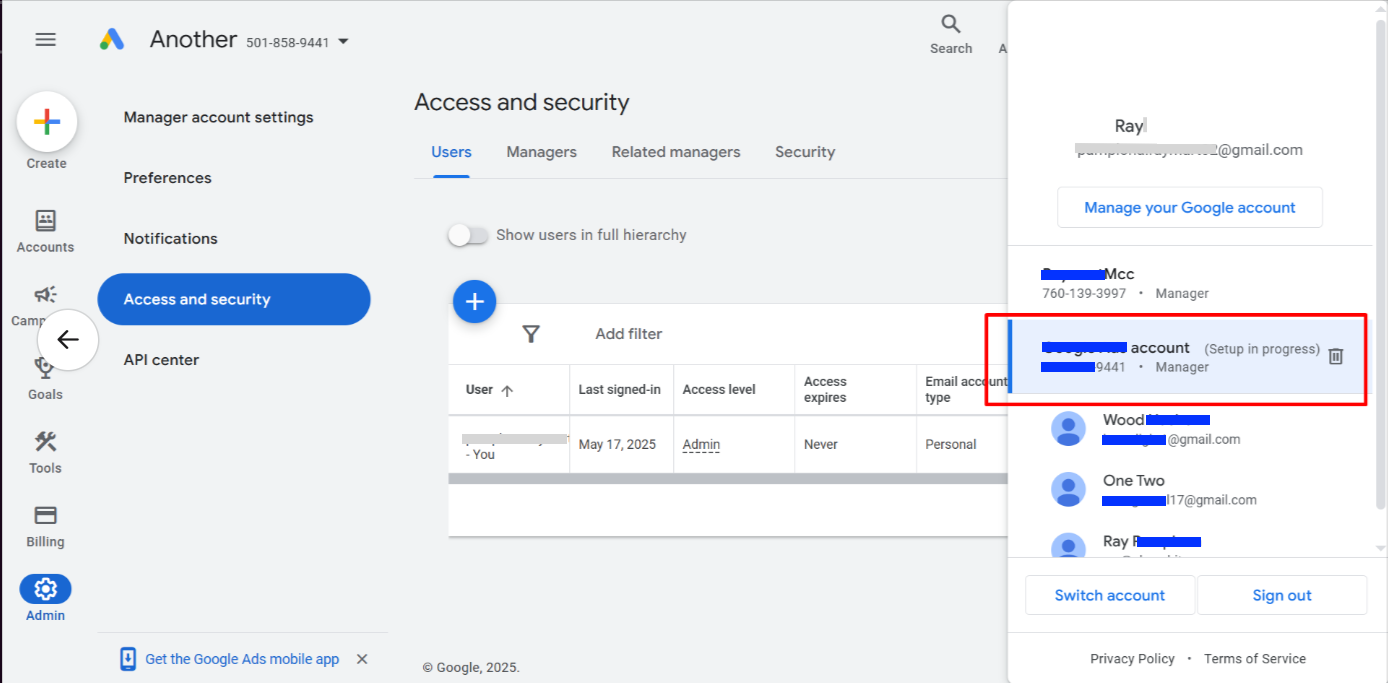Click the Sign out button
The image size is (1388, 683).
click(x=1281, y=595)
